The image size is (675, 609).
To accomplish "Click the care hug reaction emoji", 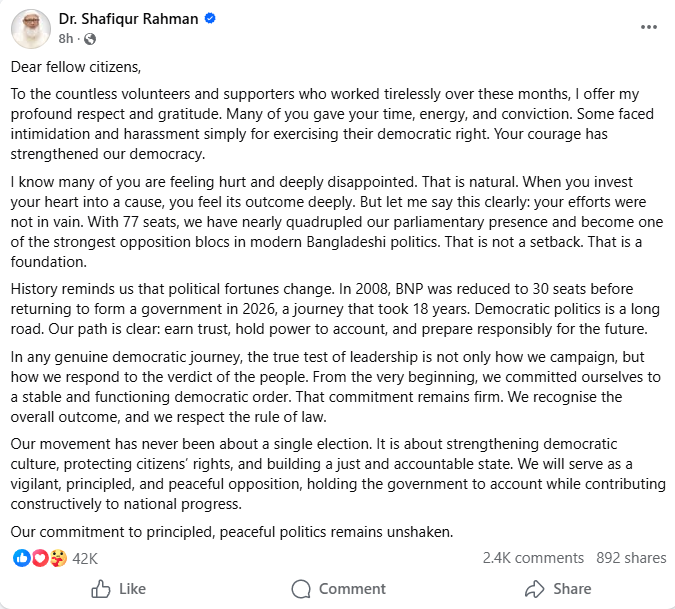I will point(58,558).
